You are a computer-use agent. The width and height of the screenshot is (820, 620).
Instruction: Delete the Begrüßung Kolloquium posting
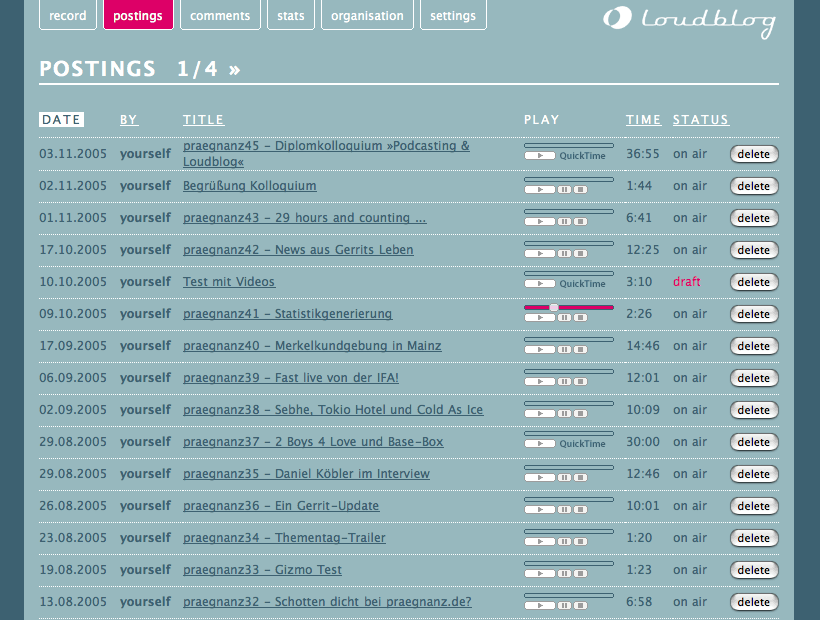click(754, 186)
